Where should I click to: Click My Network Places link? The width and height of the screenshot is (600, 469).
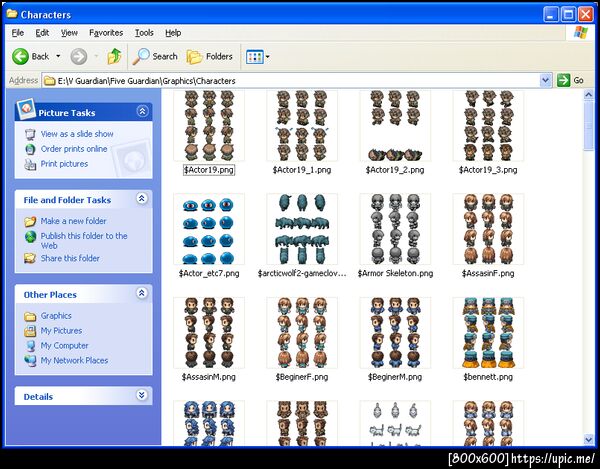tap(74, 360)
